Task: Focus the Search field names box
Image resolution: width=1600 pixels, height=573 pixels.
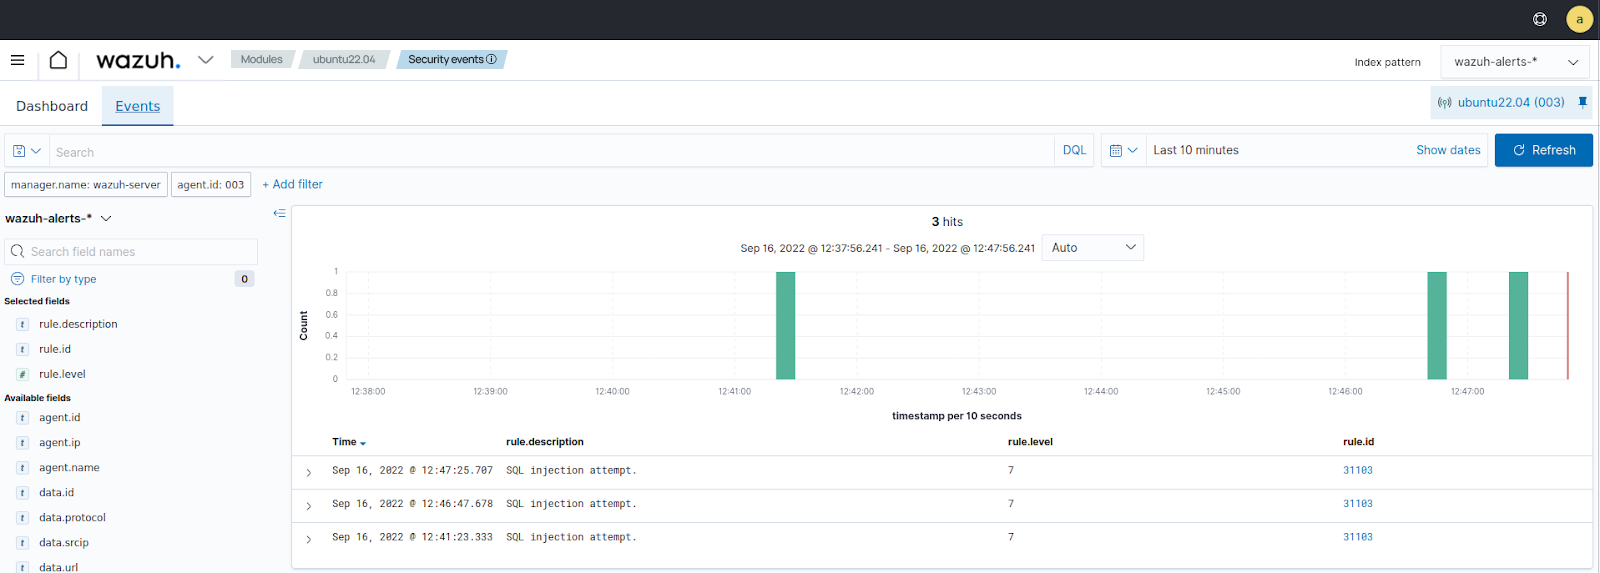Action: (131, 252)
